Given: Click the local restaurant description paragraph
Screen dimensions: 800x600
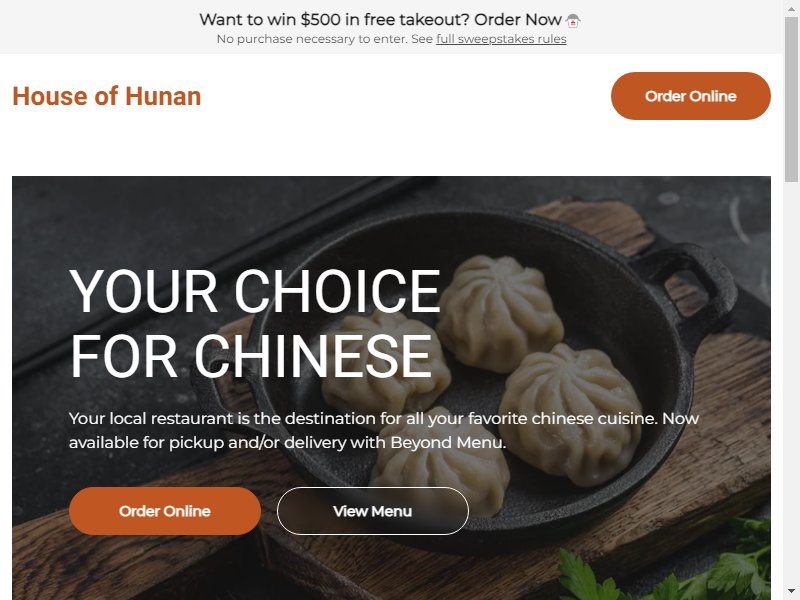Looking at the screenshot, I should pos(384,430).
